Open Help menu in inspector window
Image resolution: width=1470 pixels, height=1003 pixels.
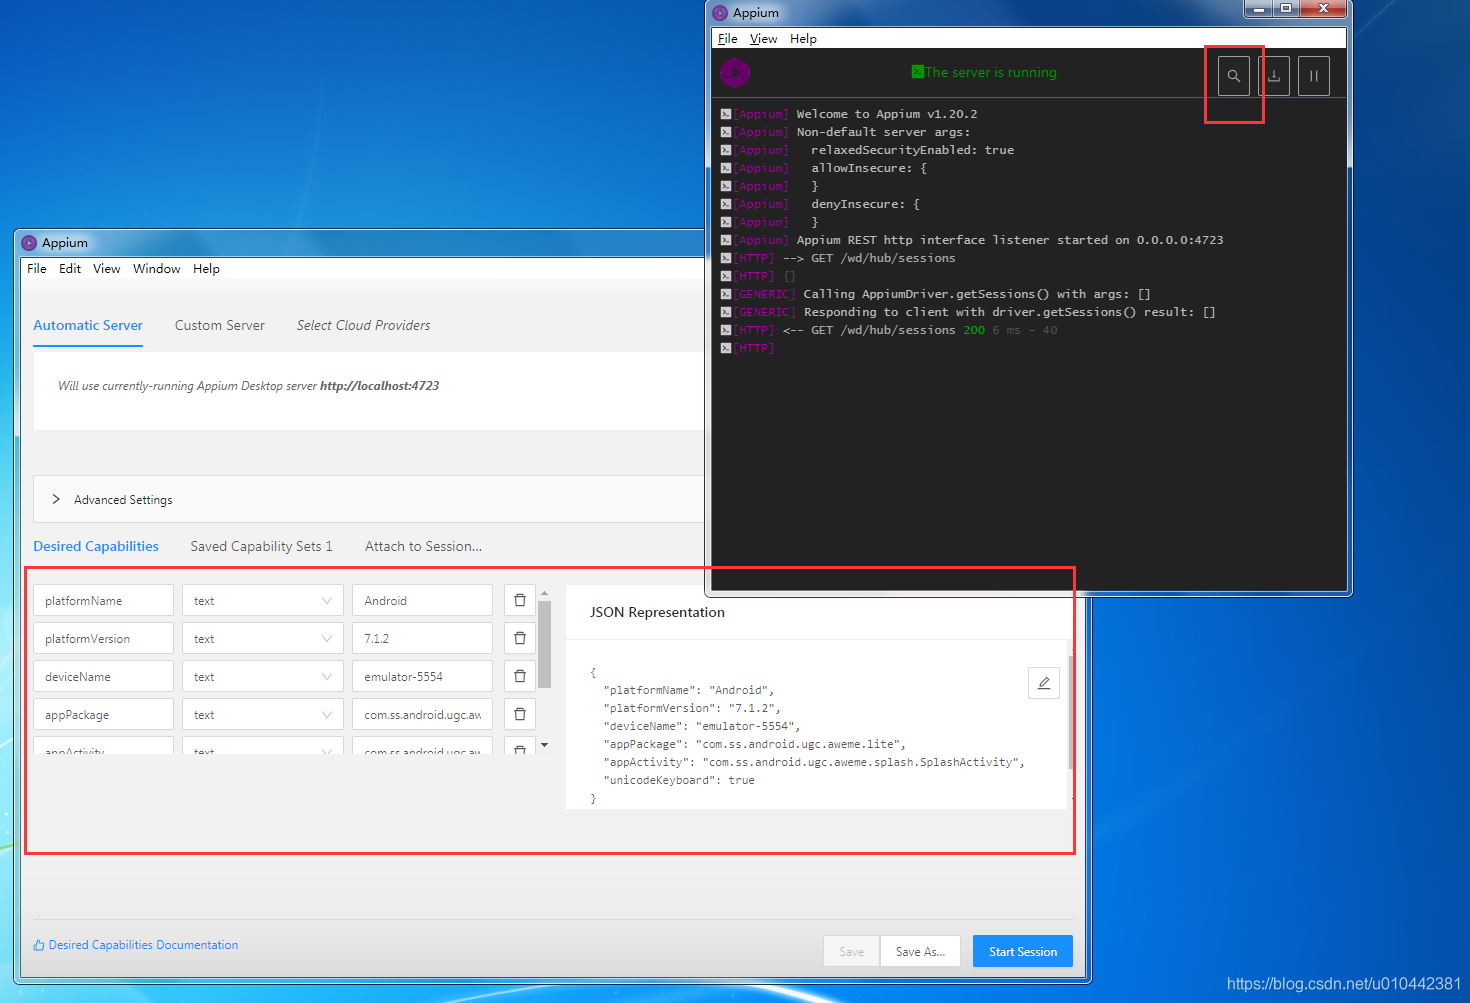point(206,269)
